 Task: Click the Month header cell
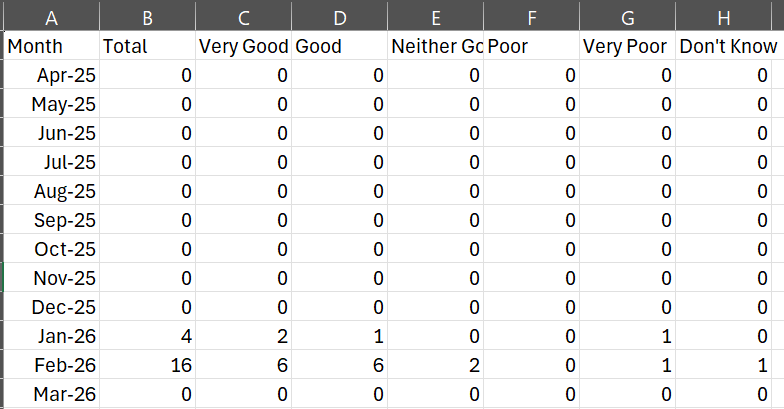click(x=50, y=46)
